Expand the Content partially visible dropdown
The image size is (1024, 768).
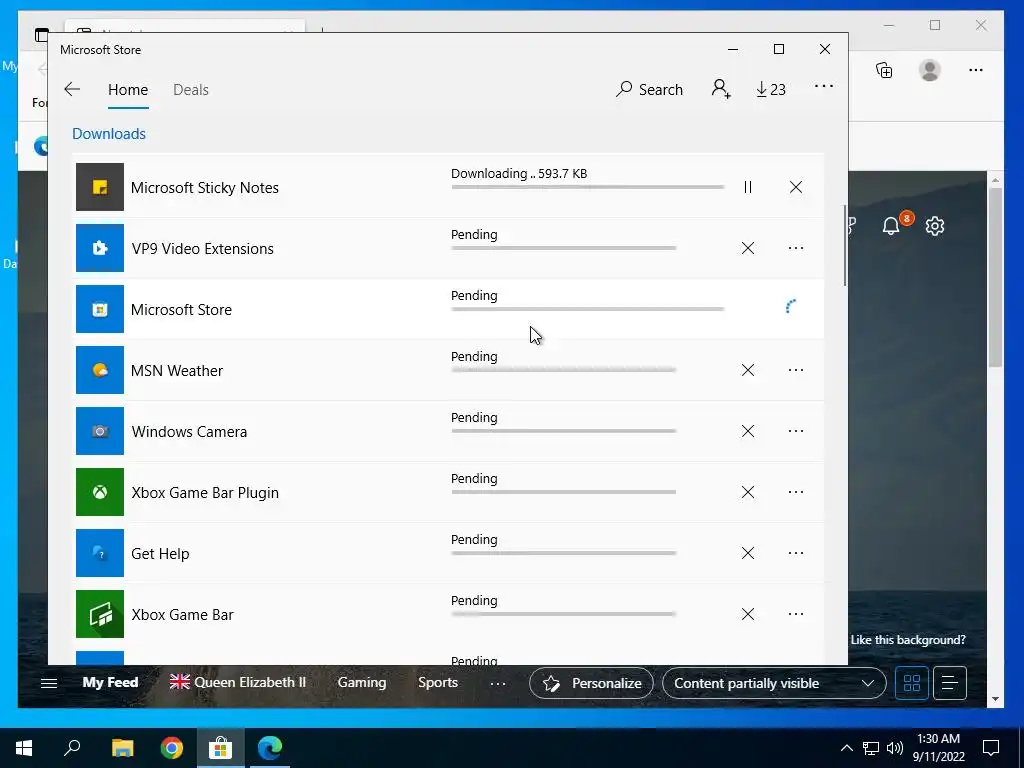coord(774,683)
